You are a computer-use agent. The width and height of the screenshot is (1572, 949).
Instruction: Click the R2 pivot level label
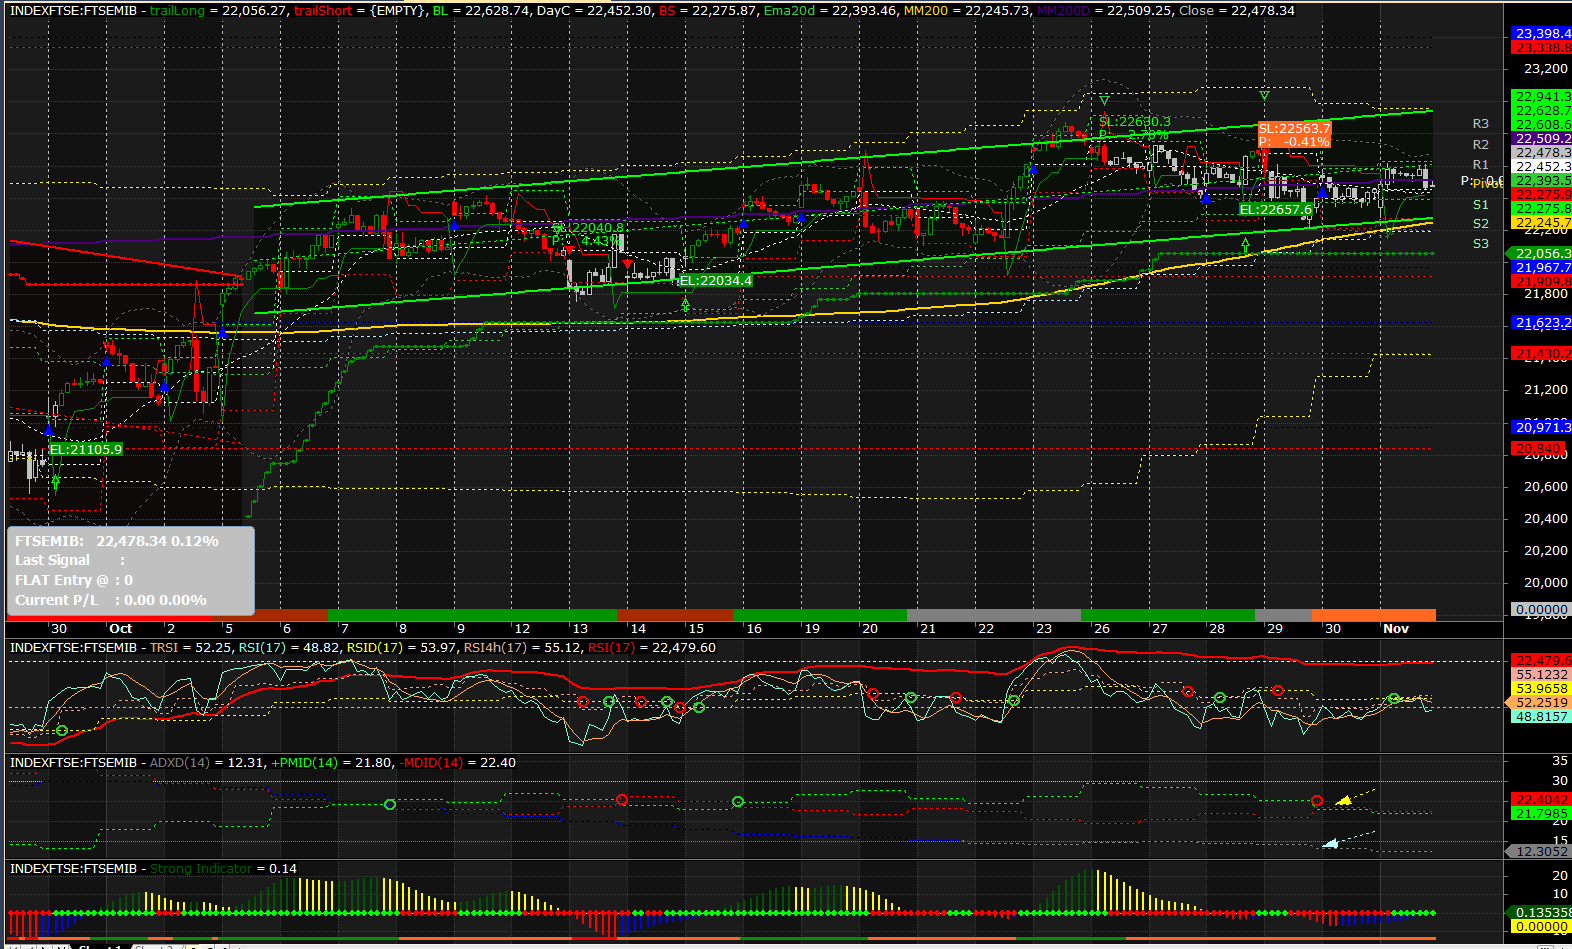(x=1481, y=144)
